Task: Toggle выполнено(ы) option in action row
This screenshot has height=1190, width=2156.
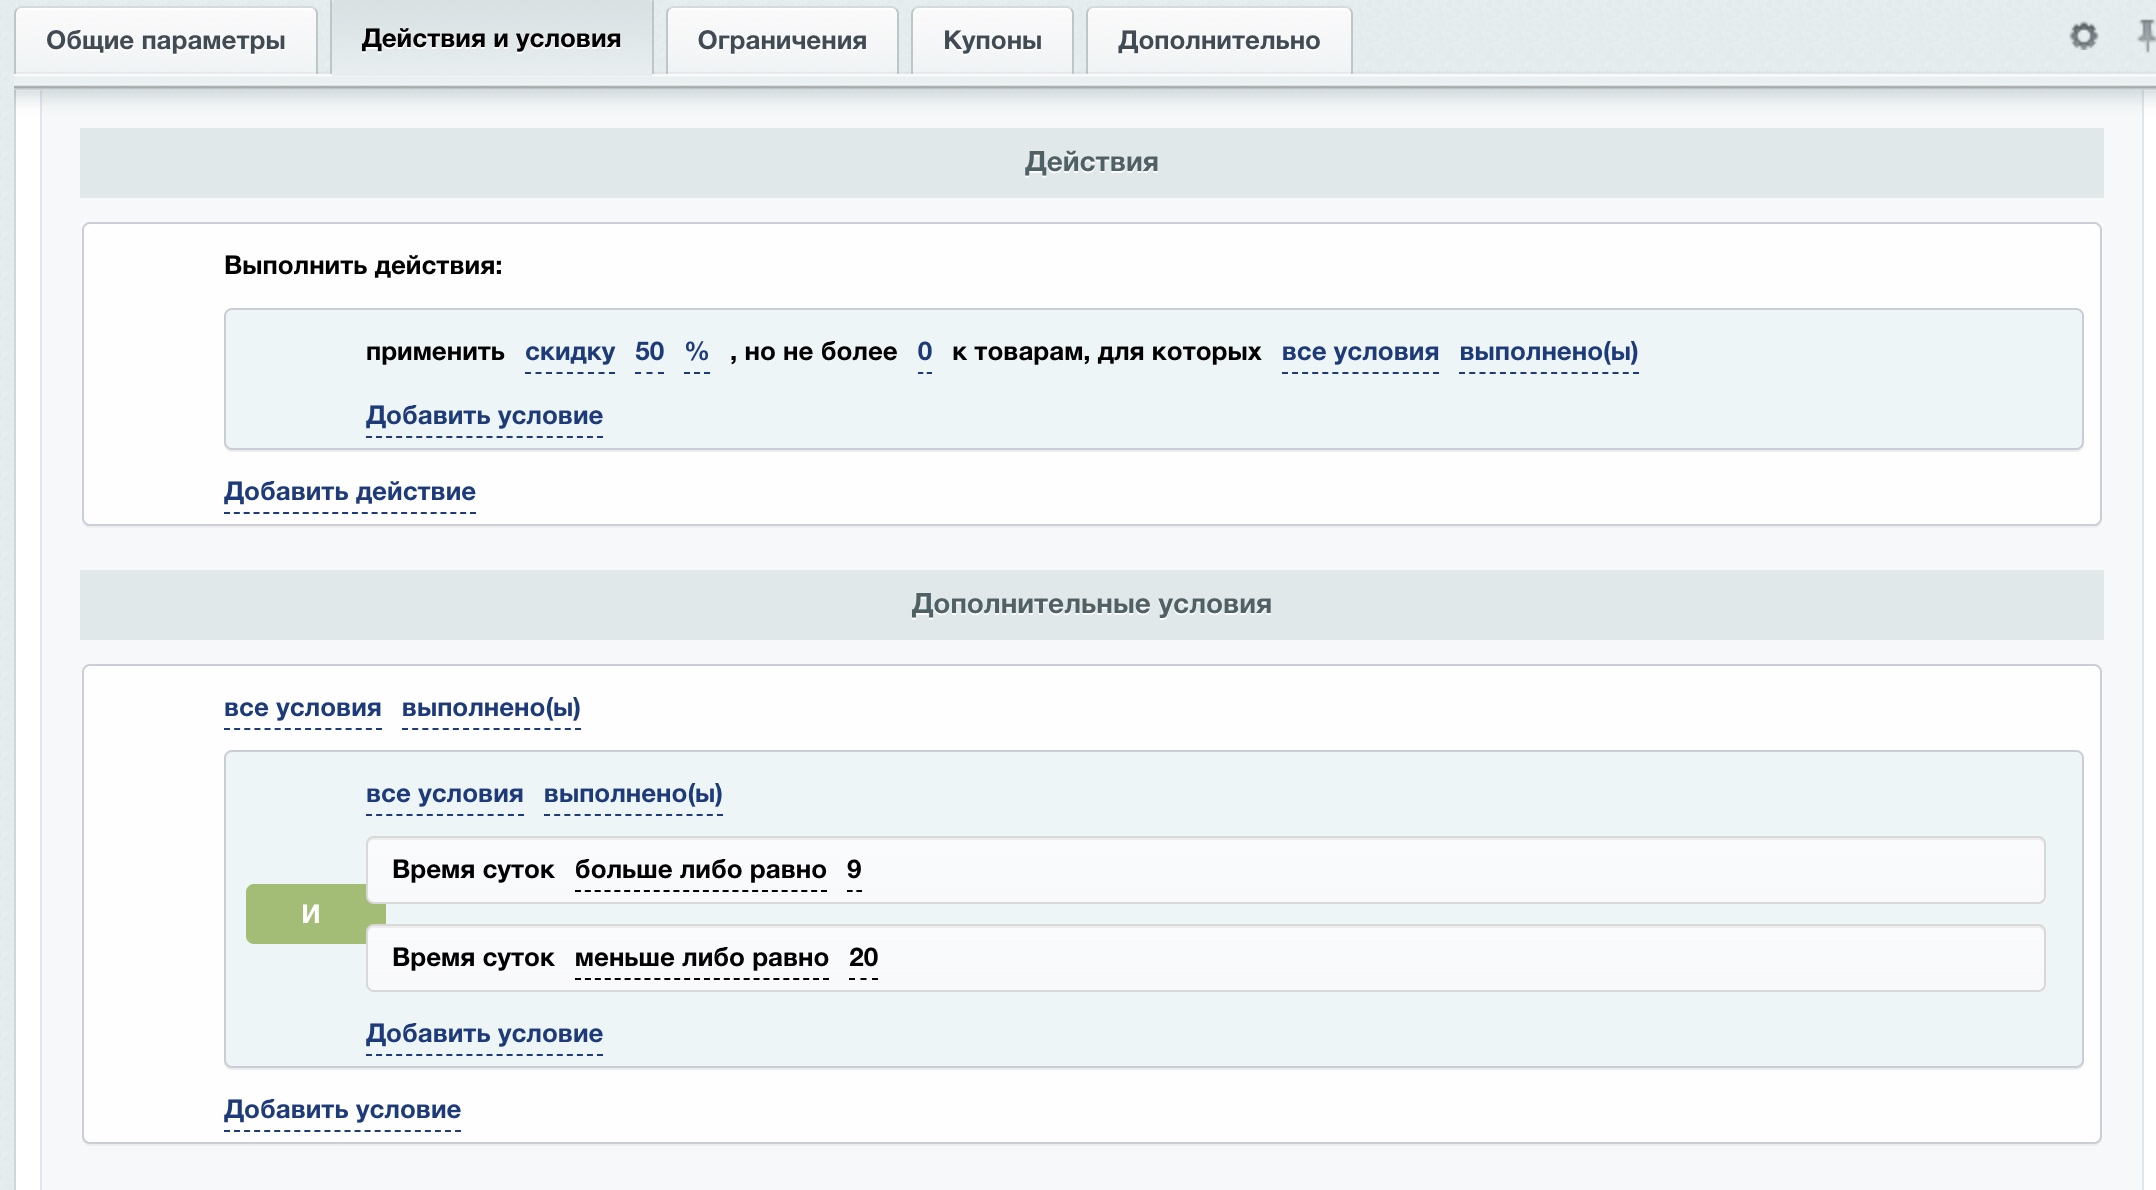Action: pyautogui.click(x=1548, y=352)
